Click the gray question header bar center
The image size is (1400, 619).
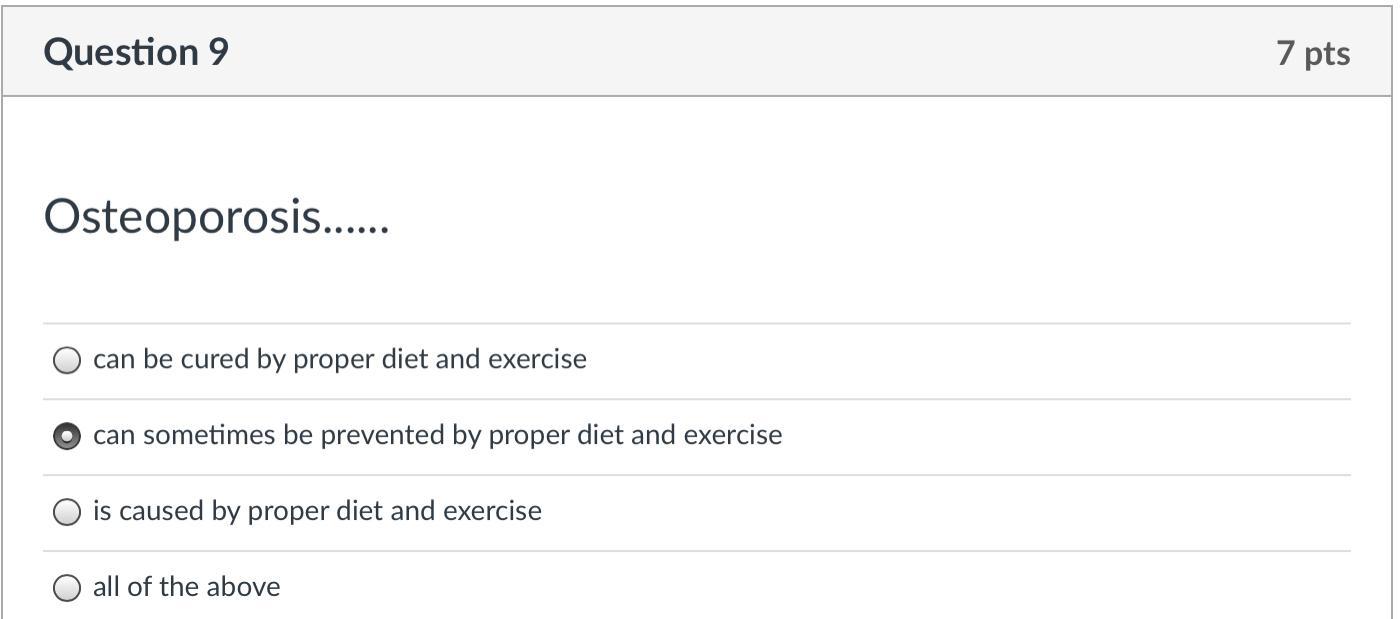pyautogui.click(x=698, y=52)
